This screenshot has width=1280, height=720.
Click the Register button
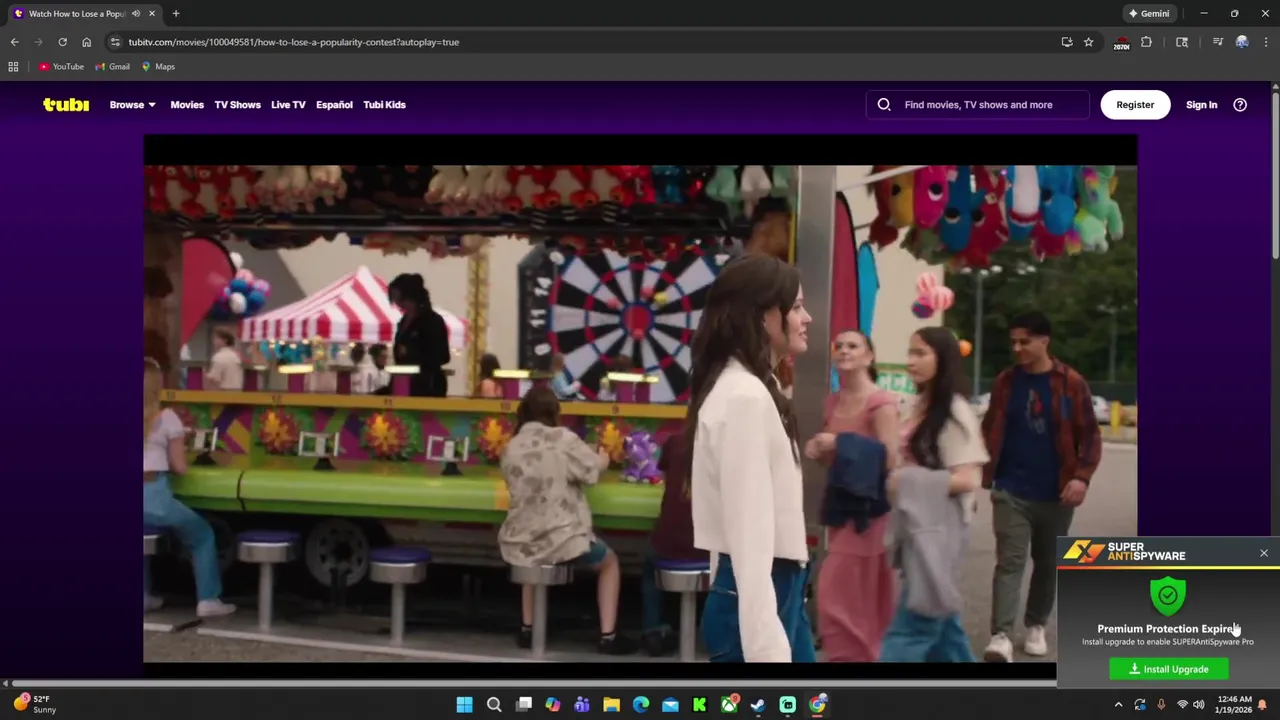(x=1135, y=104)
